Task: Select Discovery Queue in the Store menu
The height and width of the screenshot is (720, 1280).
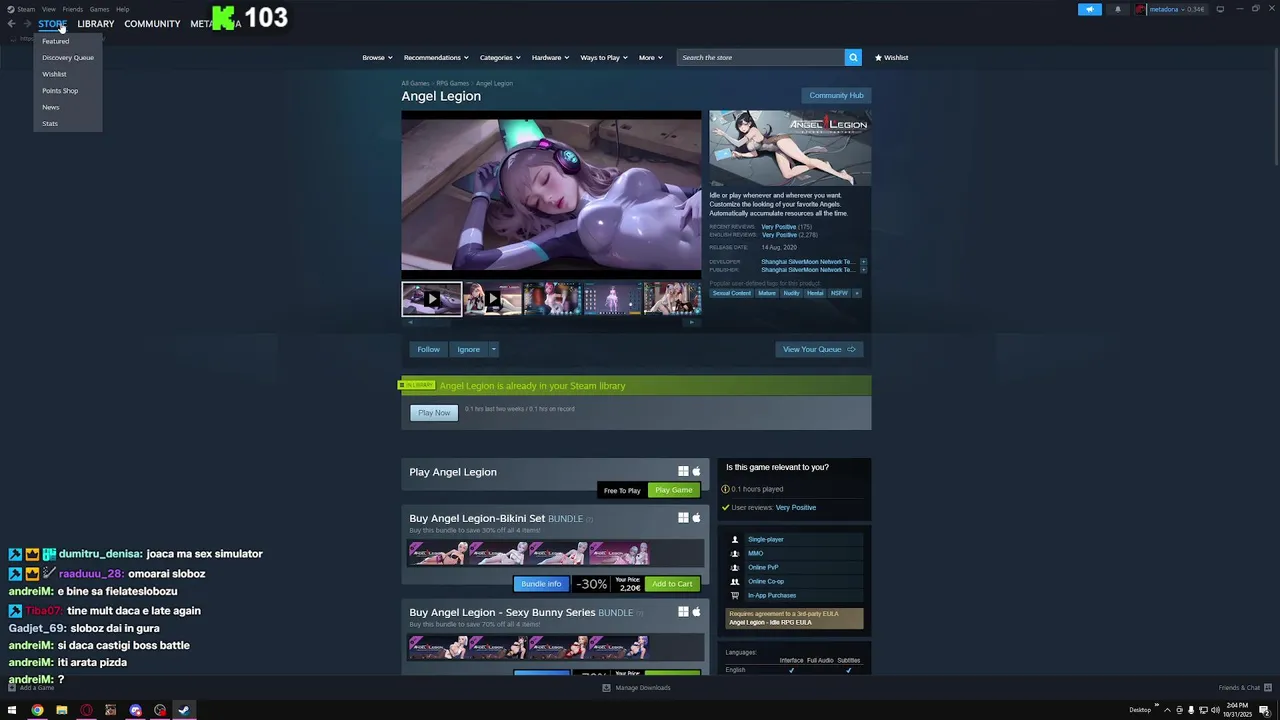Action: pos(68,57)
